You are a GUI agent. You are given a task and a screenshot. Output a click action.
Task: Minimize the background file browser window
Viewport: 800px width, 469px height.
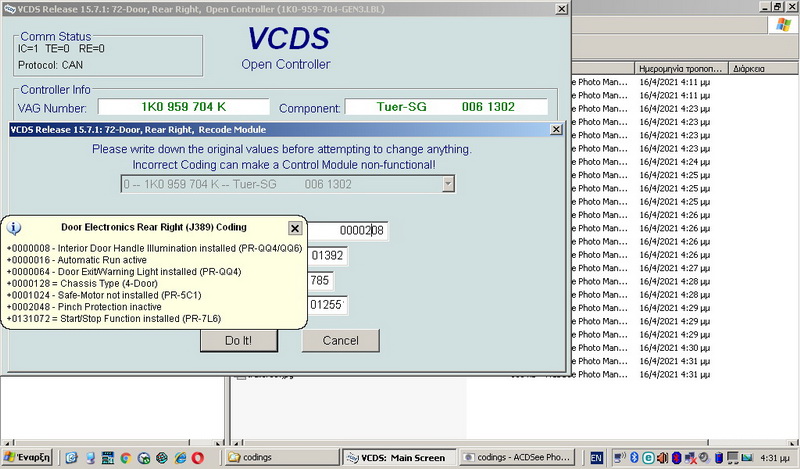click(765, 7)
